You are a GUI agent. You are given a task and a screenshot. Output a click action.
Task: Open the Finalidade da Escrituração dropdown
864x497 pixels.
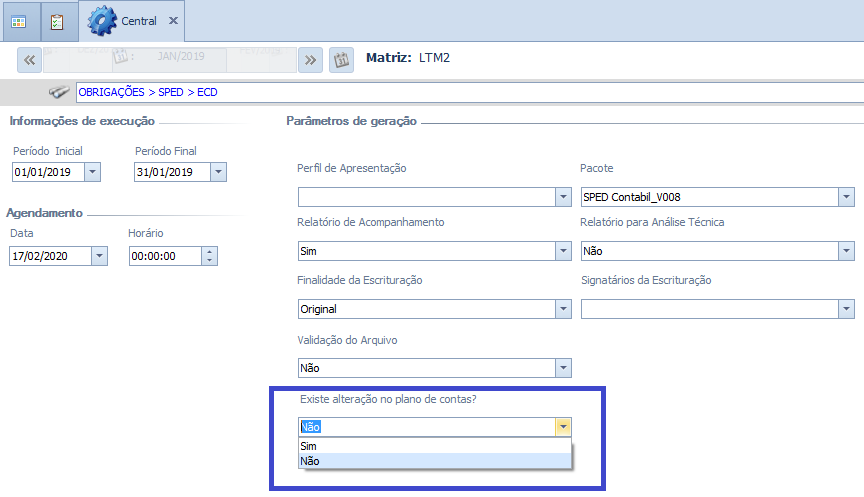563,309
